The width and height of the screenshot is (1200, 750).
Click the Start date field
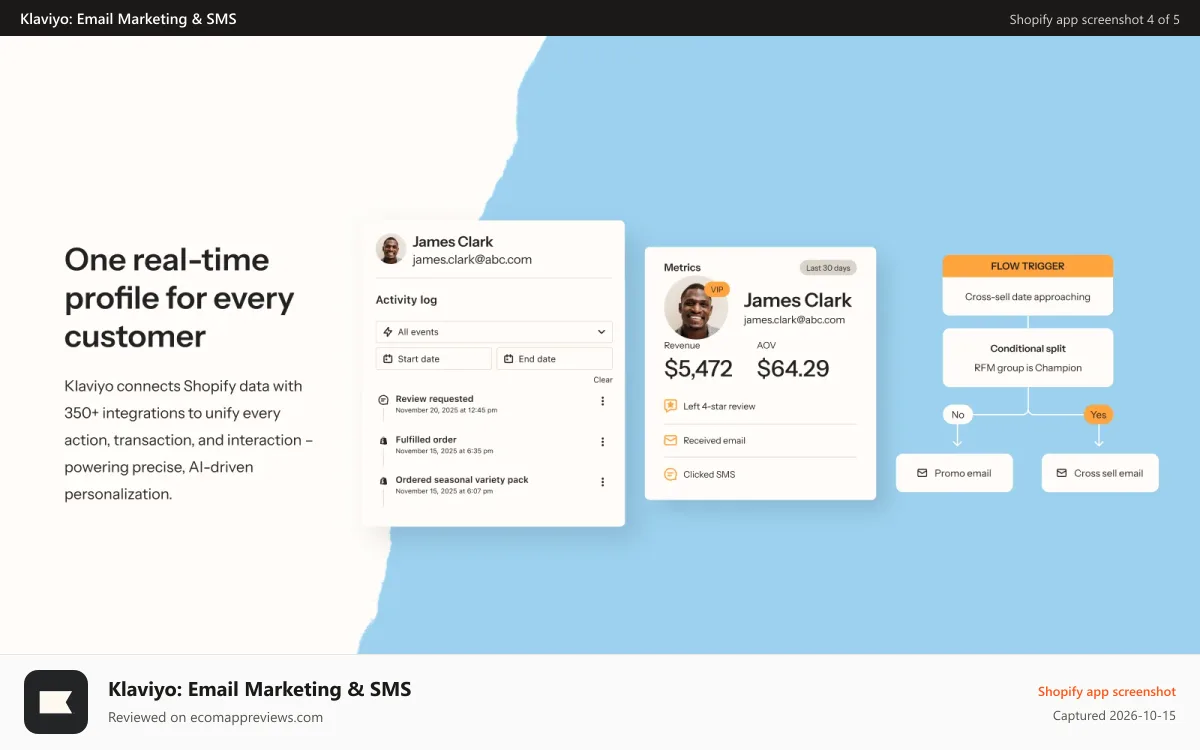coord(434,359)
